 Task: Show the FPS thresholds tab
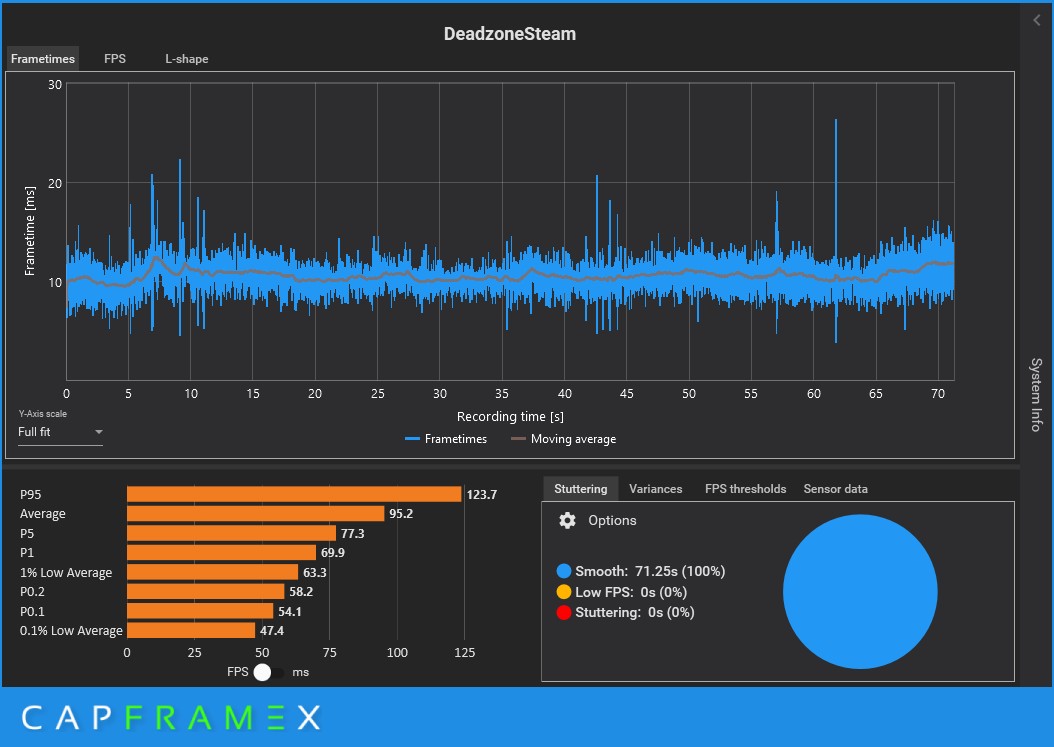click(x=745, y=489)
